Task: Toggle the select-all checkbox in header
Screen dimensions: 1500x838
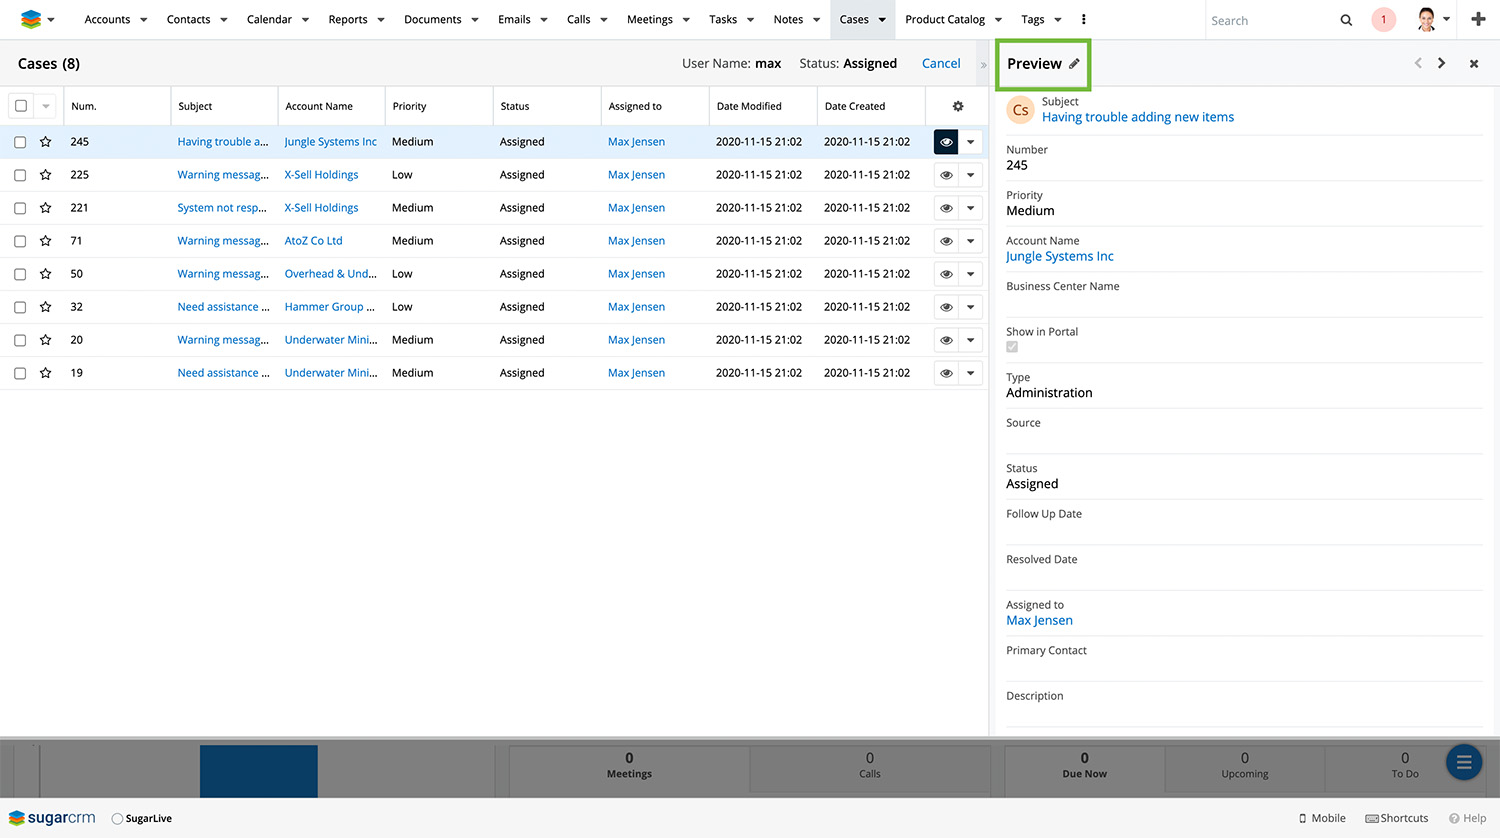Action: [21, 106]
